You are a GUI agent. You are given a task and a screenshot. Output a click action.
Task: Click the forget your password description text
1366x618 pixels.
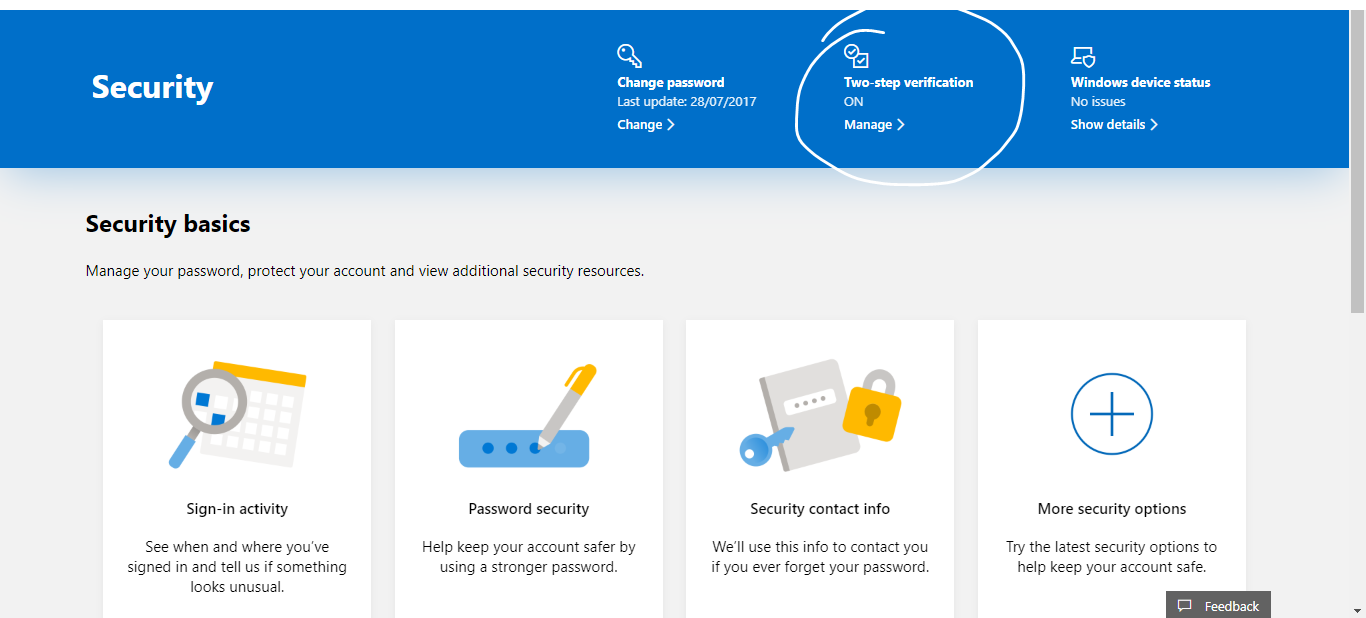(820, 557)
